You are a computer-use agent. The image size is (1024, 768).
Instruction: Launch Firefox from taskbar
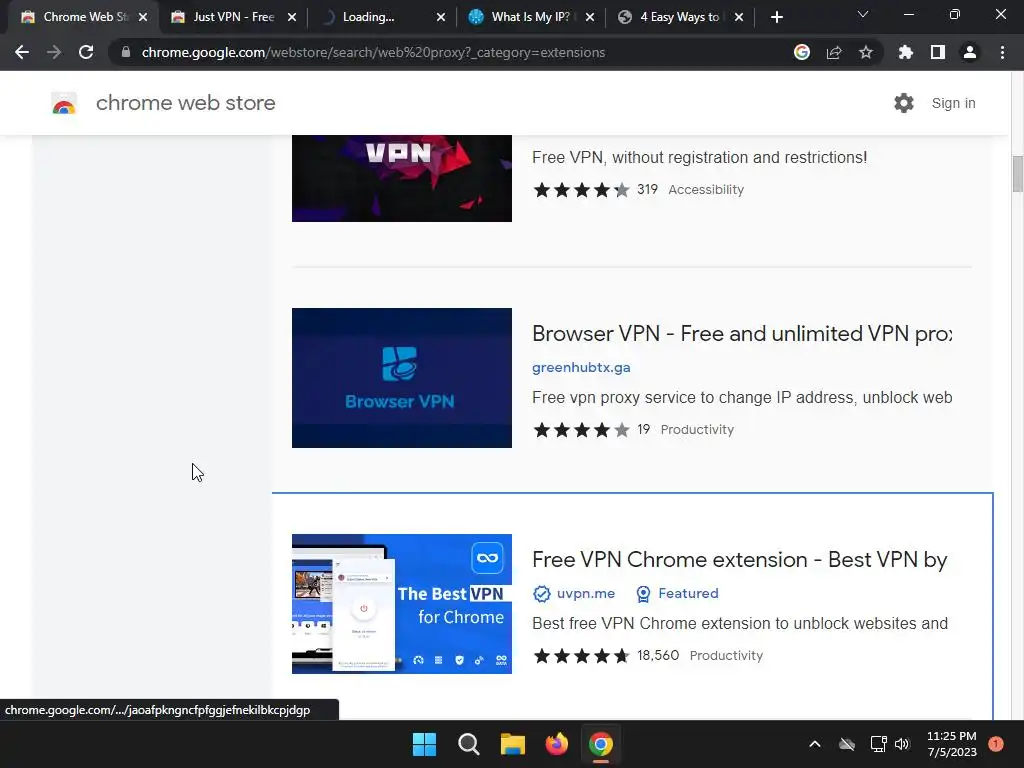pos(556,744)
